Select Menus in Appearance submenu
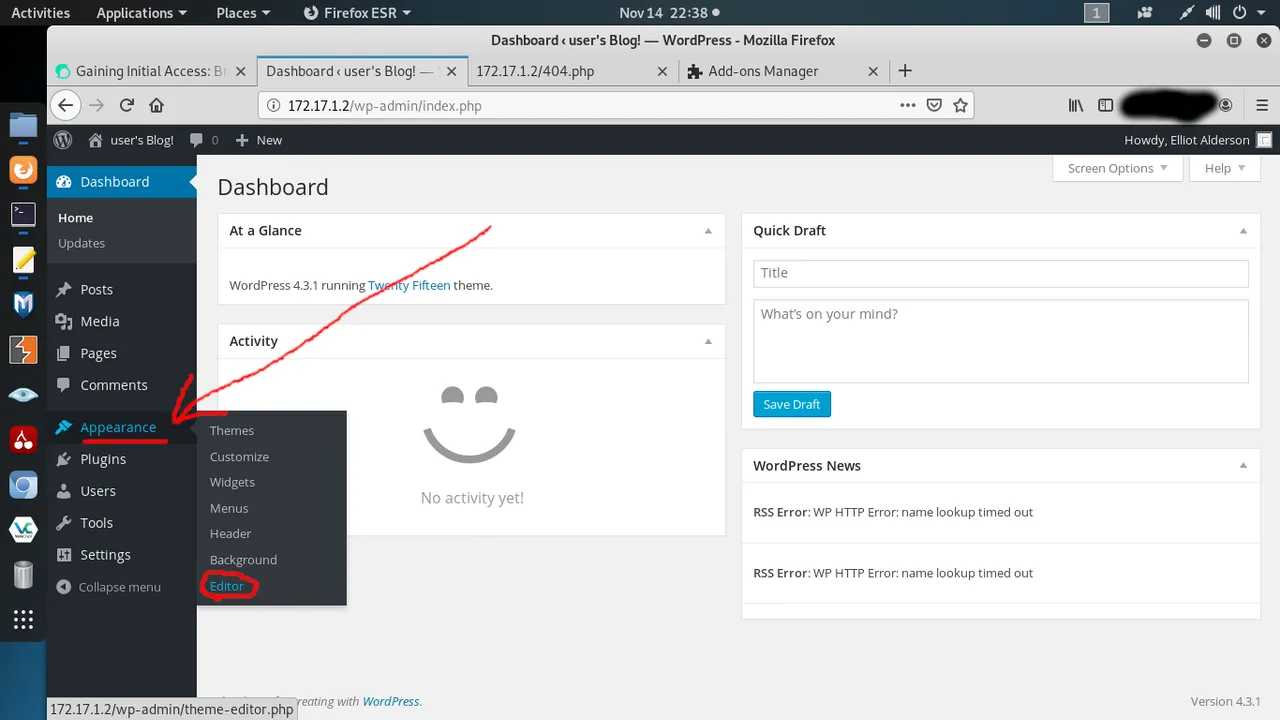 (229, 508)
